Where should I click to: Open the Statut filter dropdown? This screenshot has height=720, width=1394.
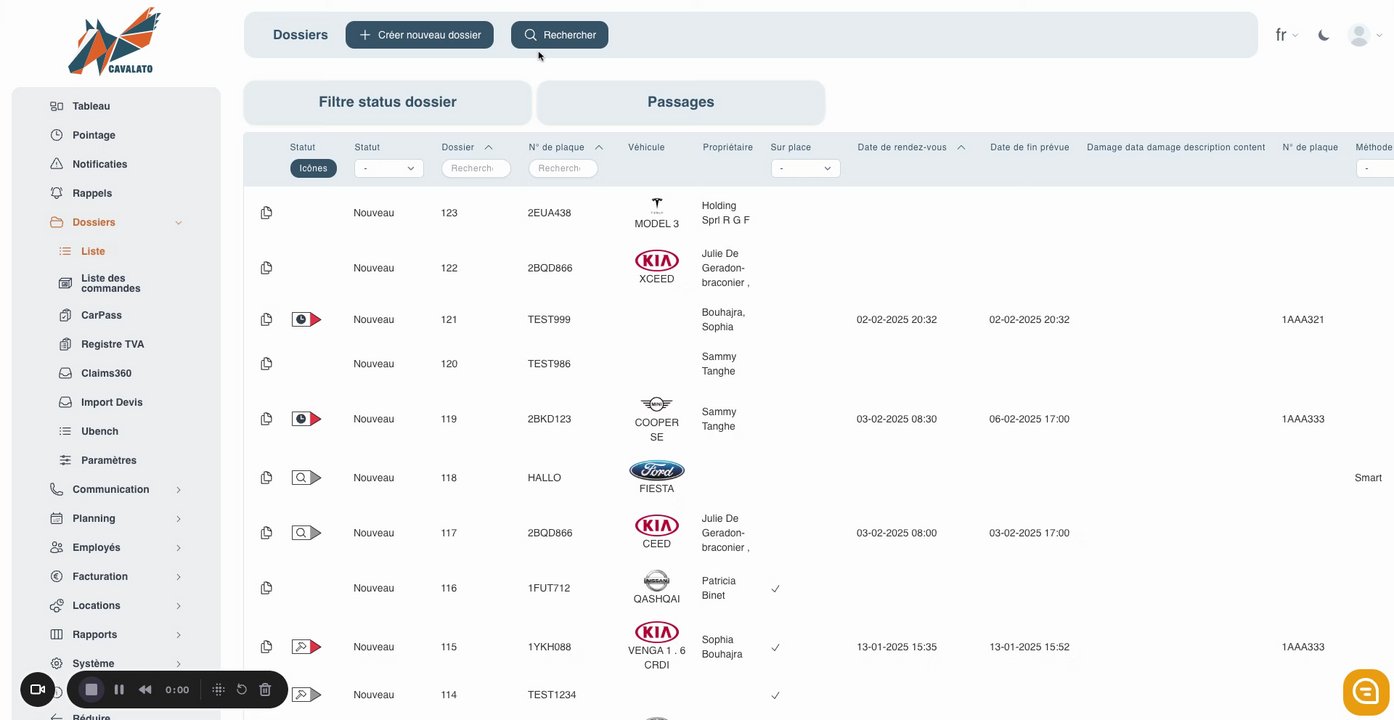click(389, 169)
